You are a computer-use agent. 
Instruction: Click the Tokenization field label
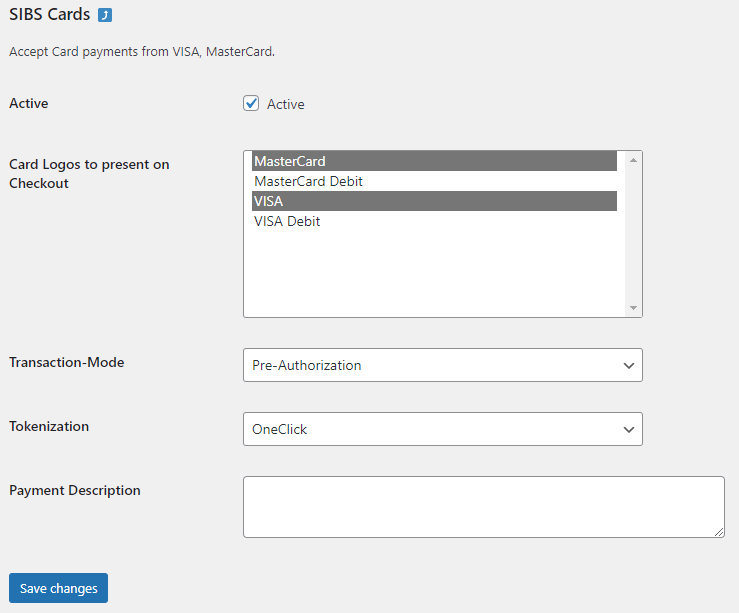(x=49, y=426)
